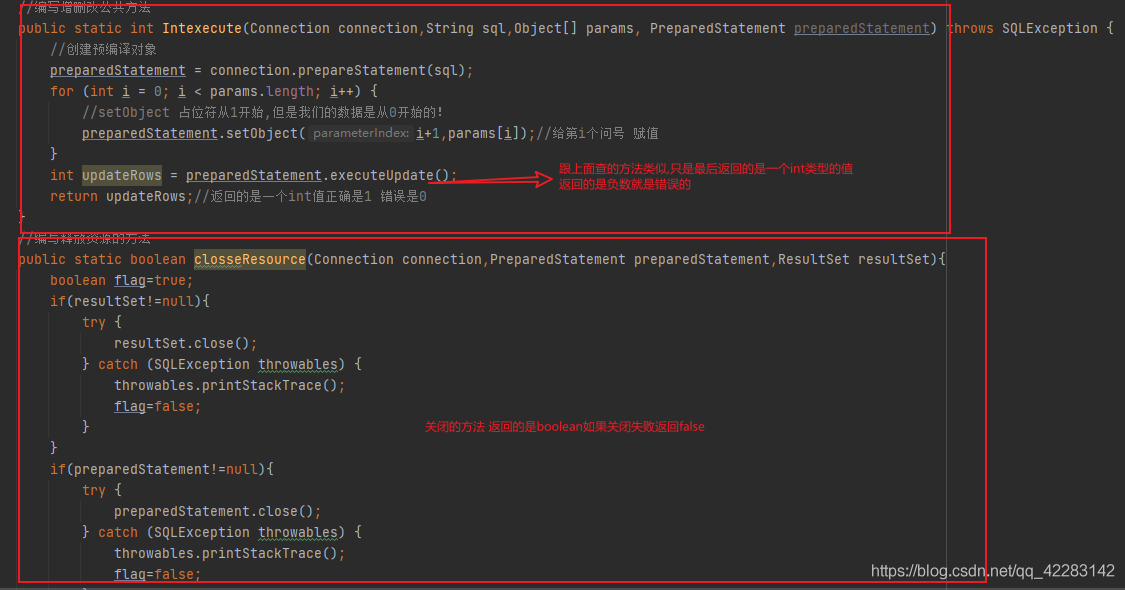1125x590 pixels.
Task: Click params.length in the for loop
Action: pyautogui.click(x=261, y=92)
